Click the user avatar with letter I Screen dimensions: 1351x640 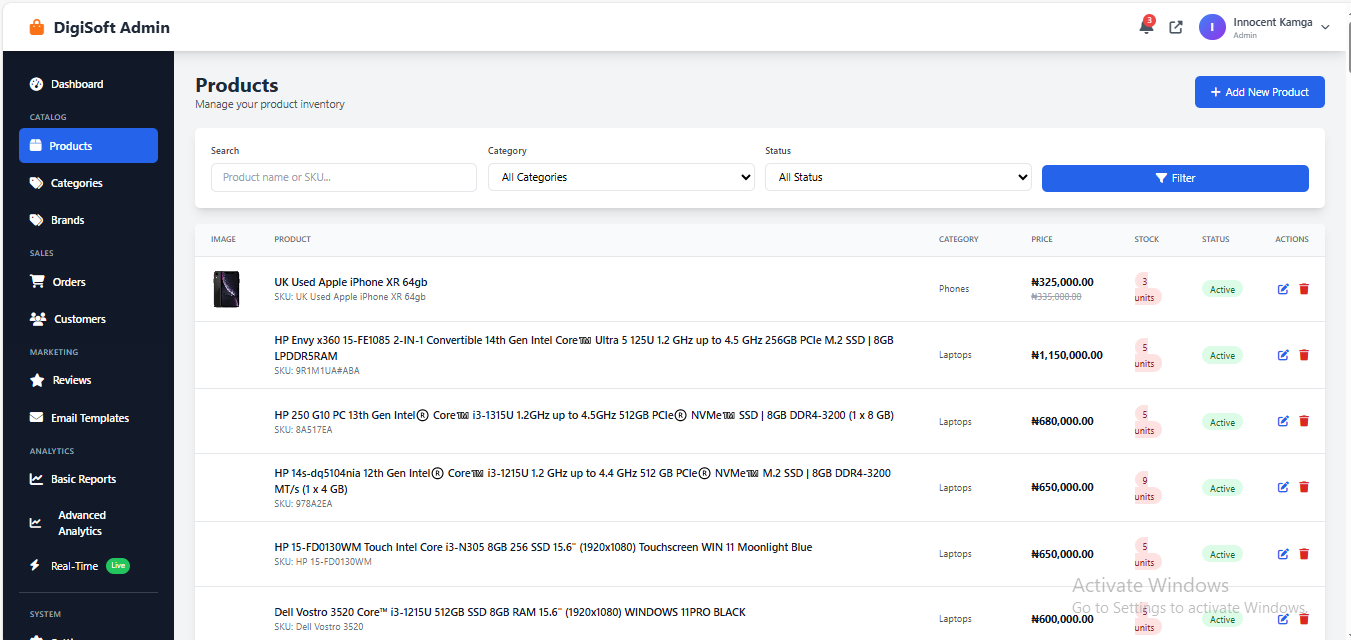(x=1212, y=27)
